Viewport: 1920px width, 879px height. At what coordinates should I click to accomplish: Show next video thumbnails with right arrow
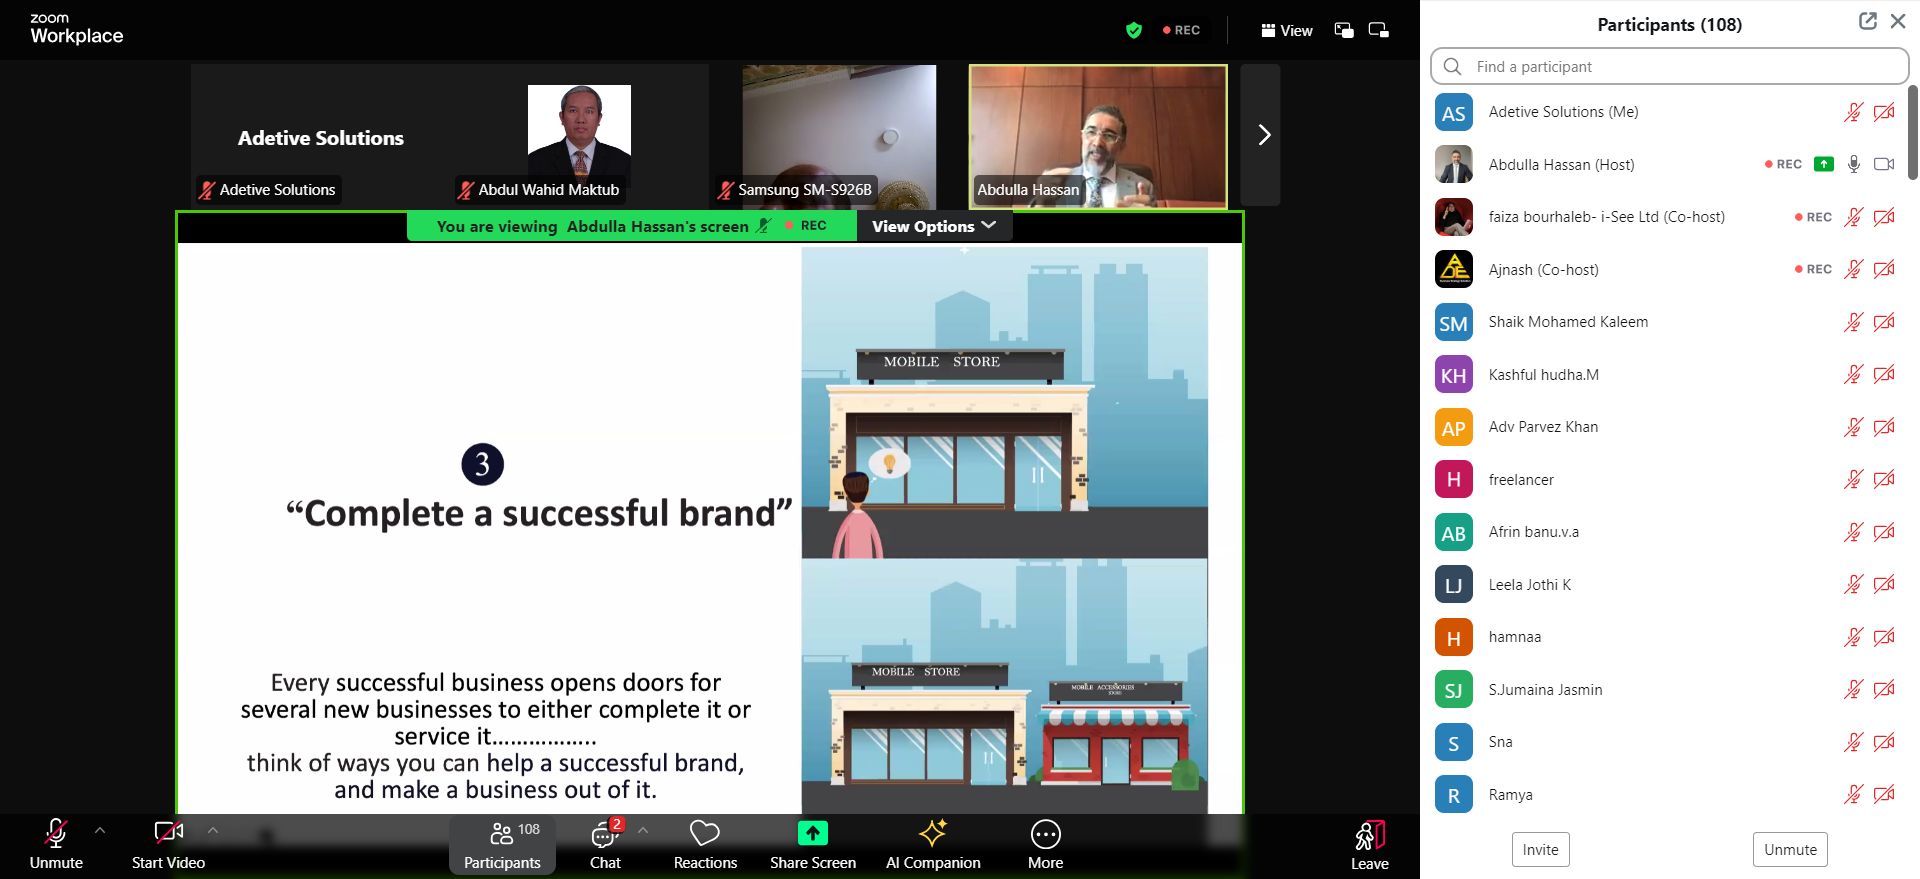[1262, 135]
